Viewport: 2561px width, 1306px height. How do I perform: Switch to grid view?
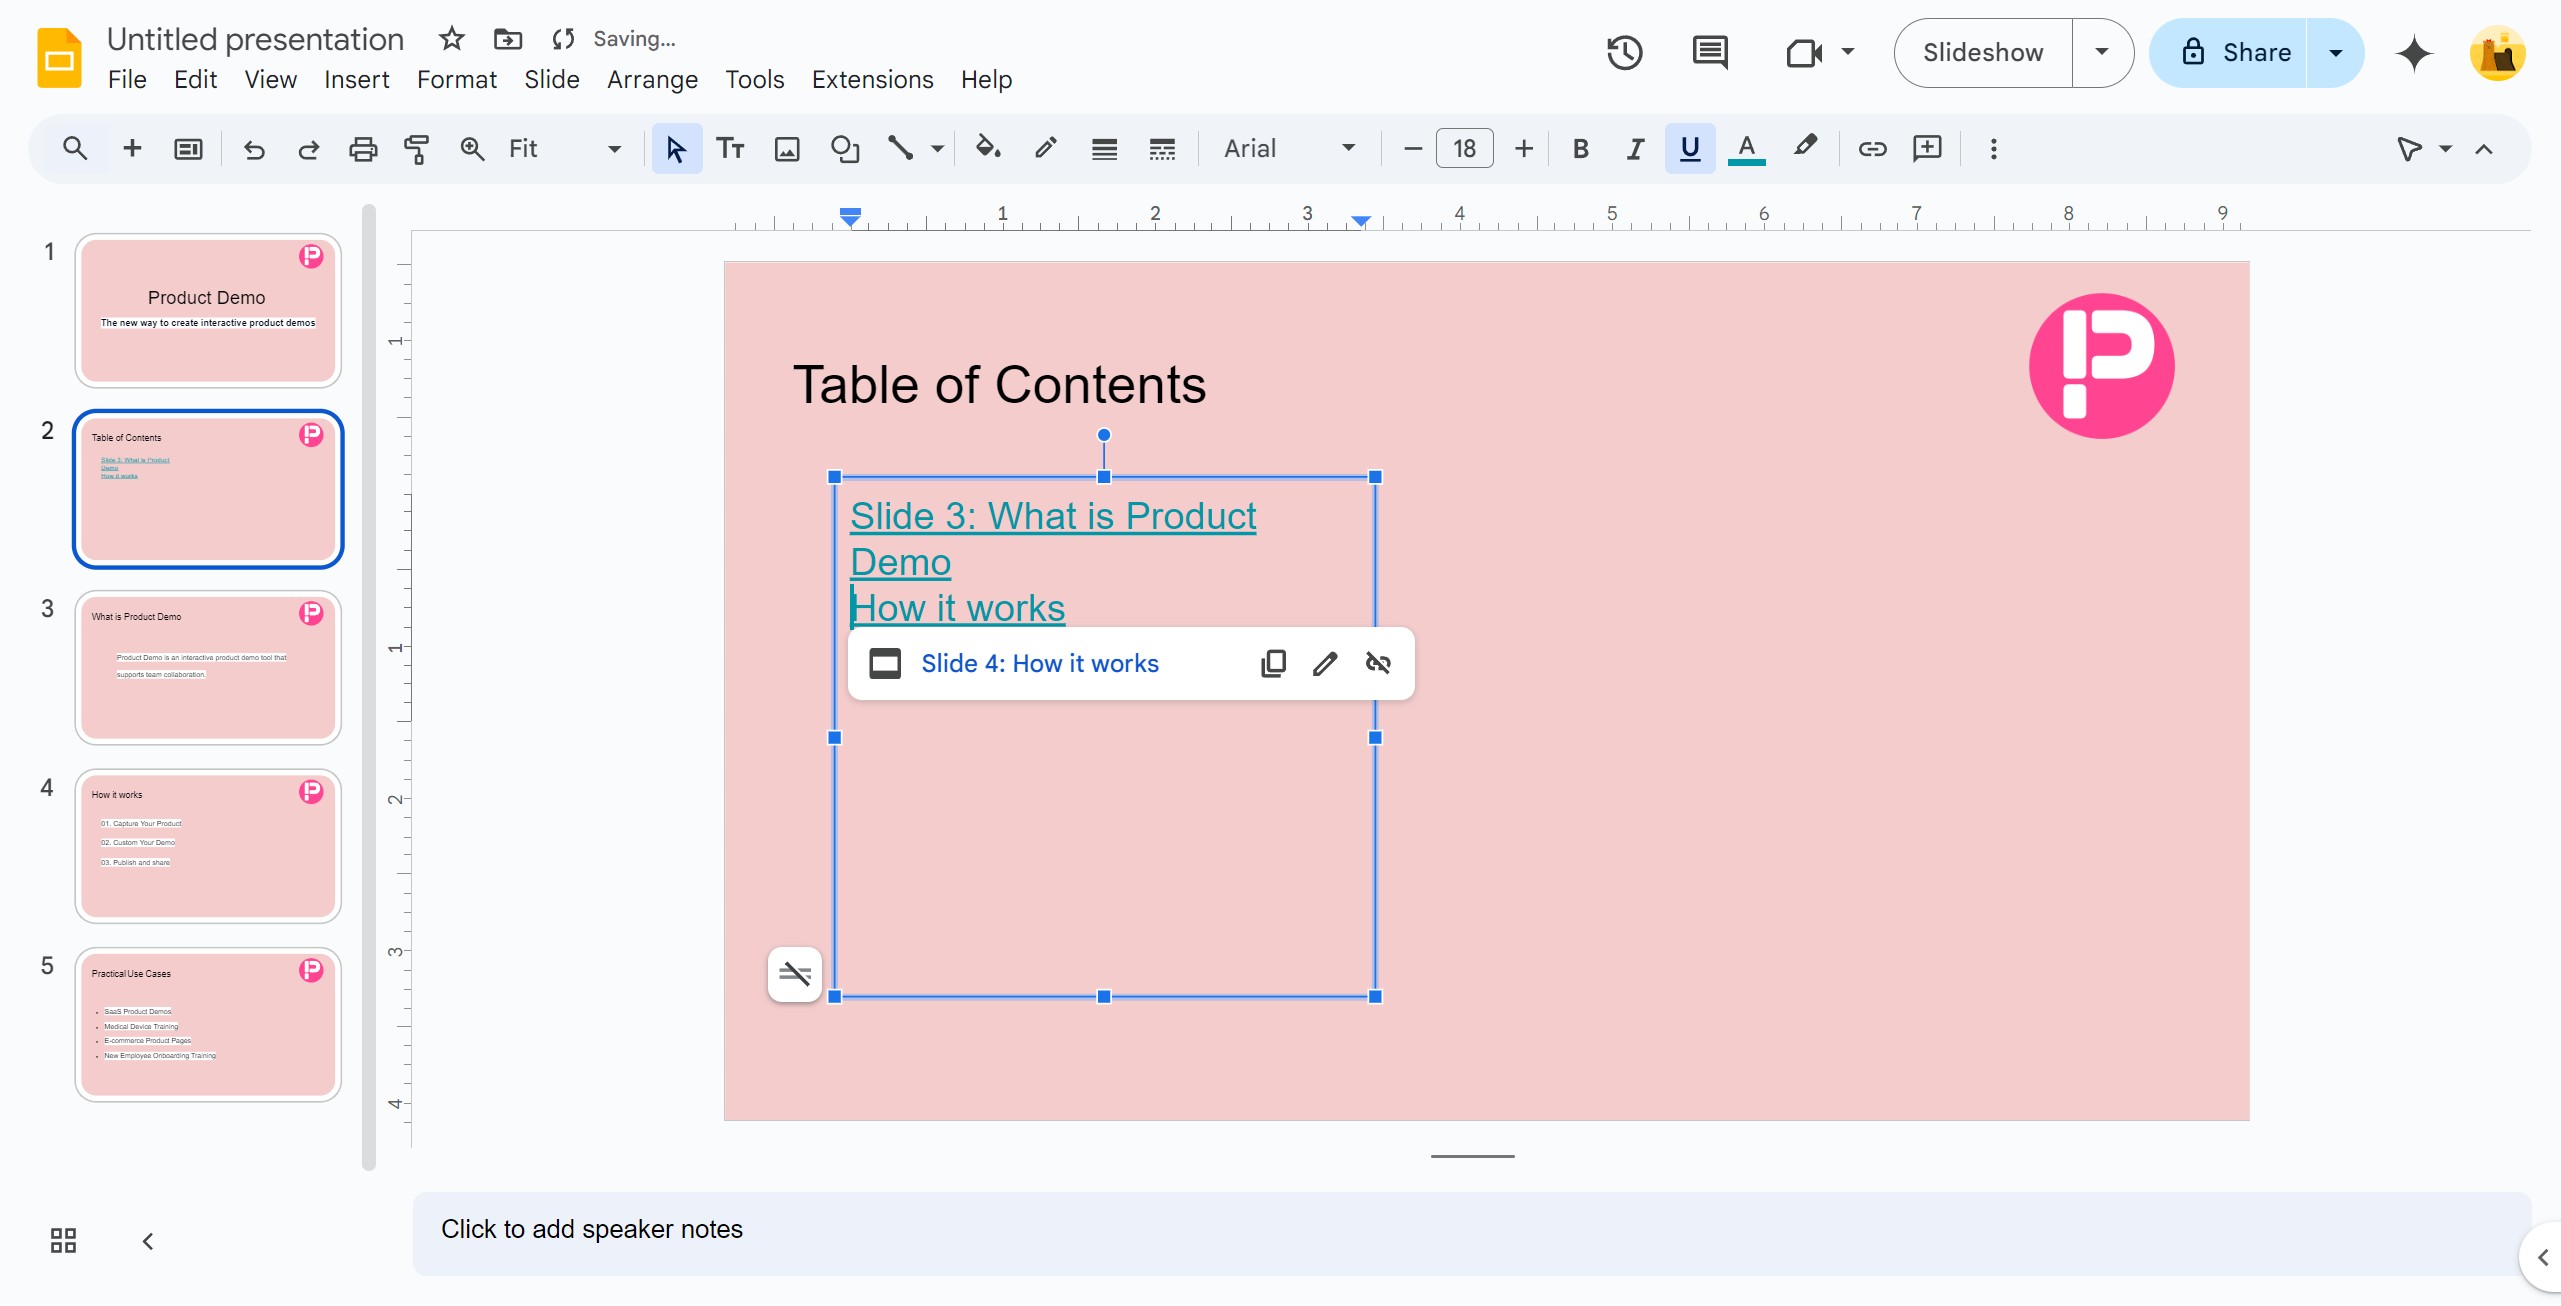pos(63,1242)
